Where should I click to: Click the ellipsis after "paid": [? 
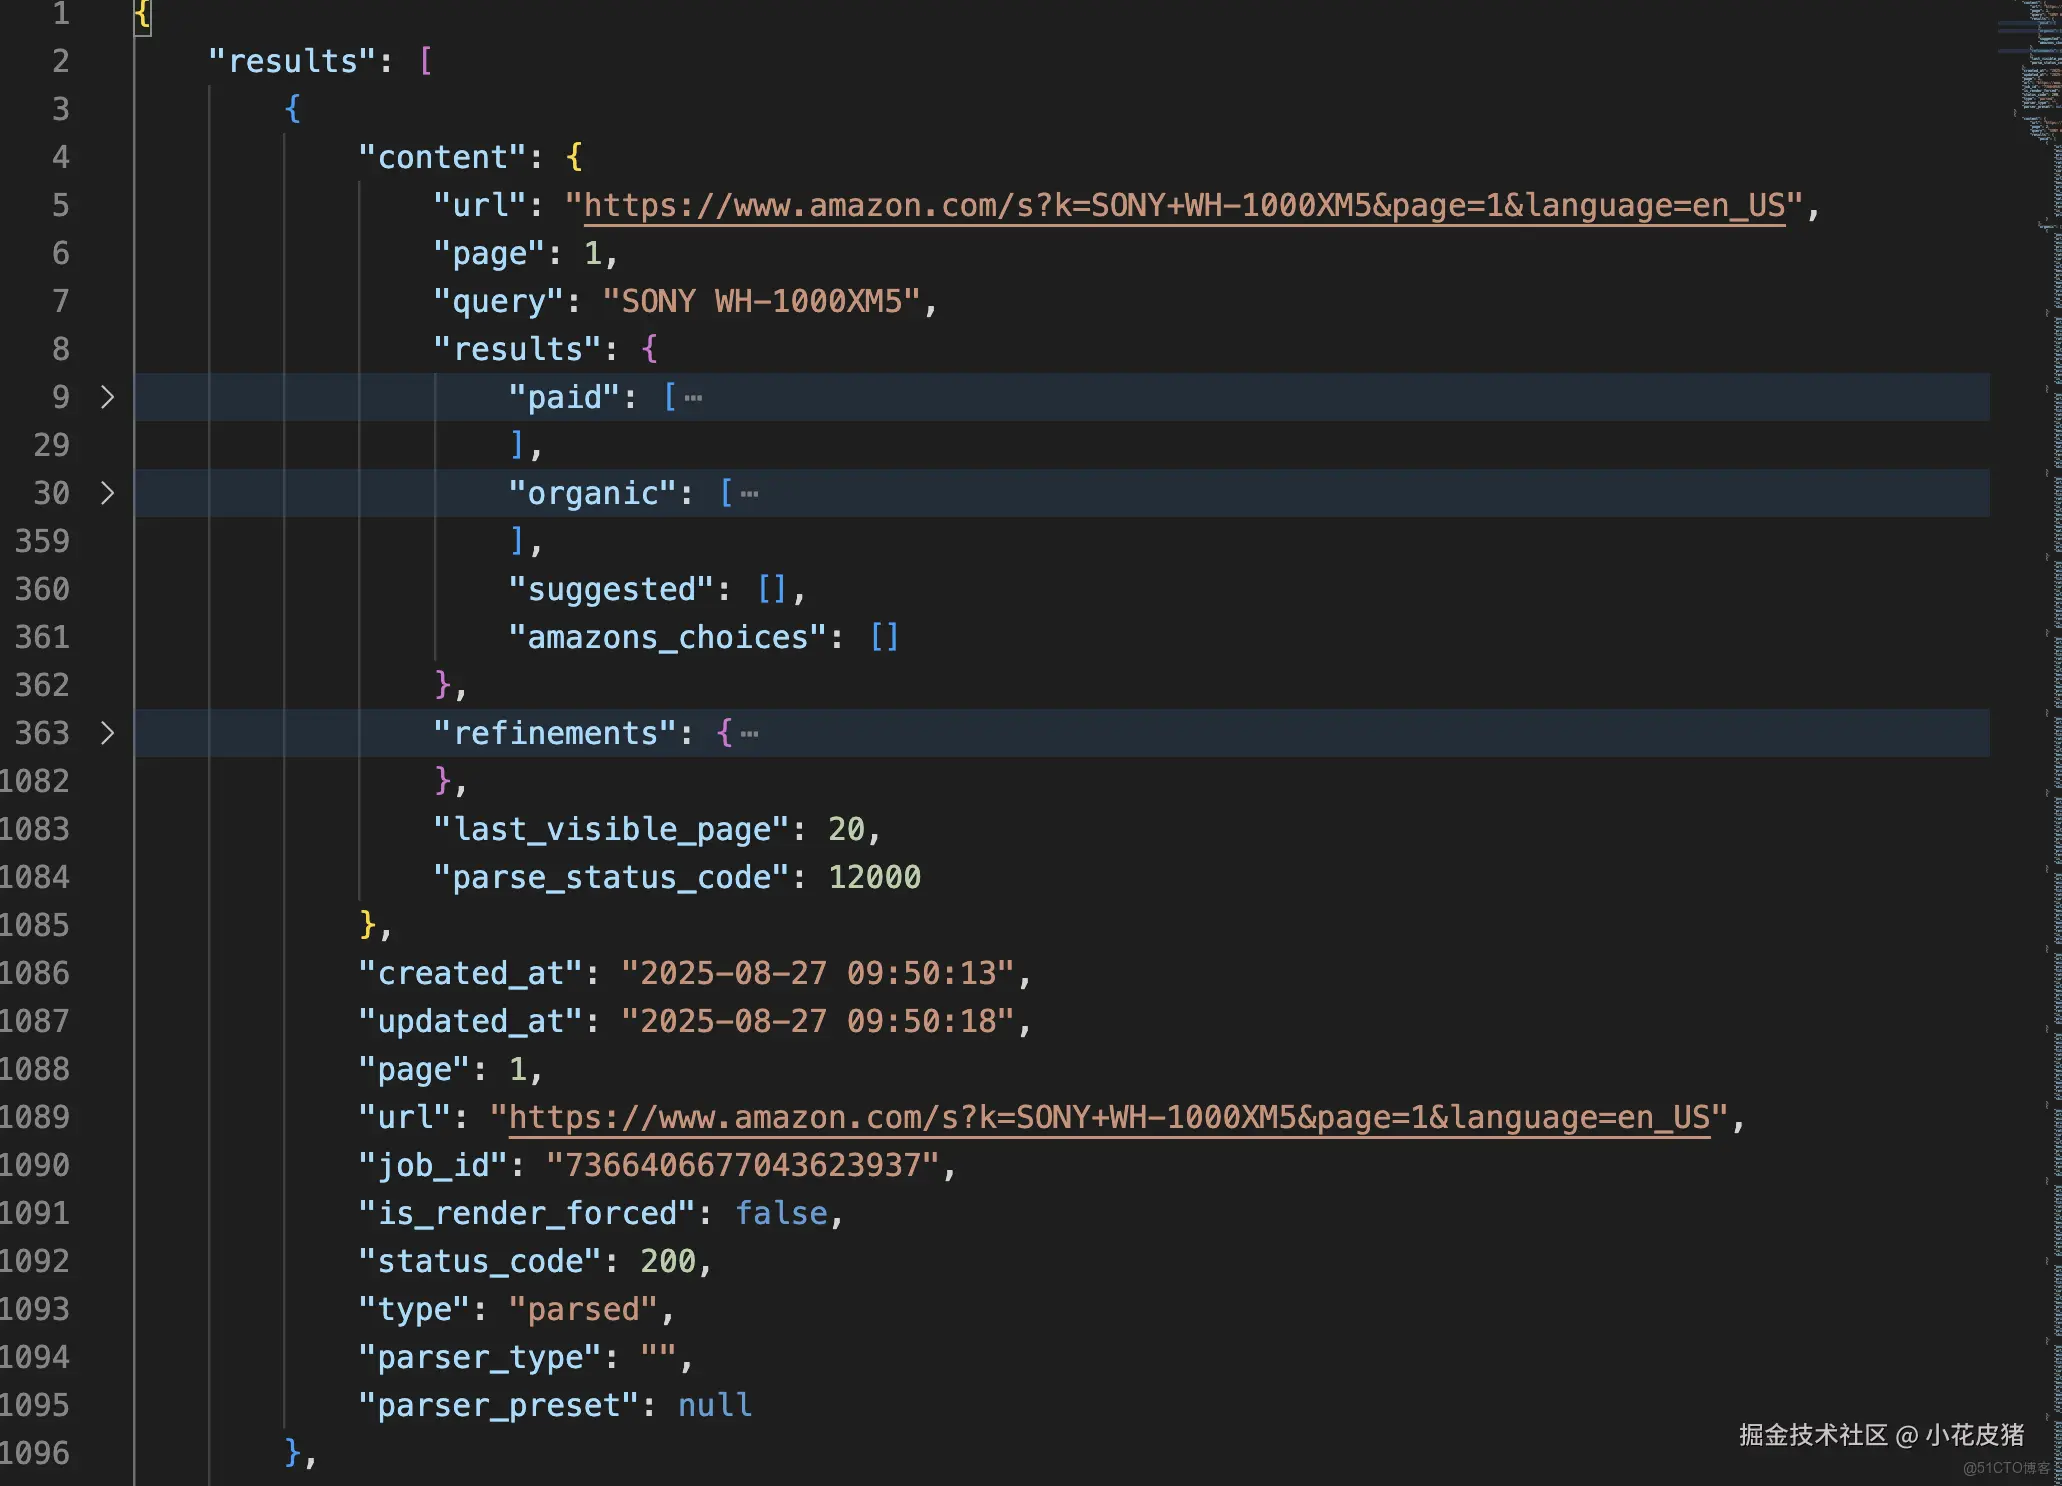point(693,398)
